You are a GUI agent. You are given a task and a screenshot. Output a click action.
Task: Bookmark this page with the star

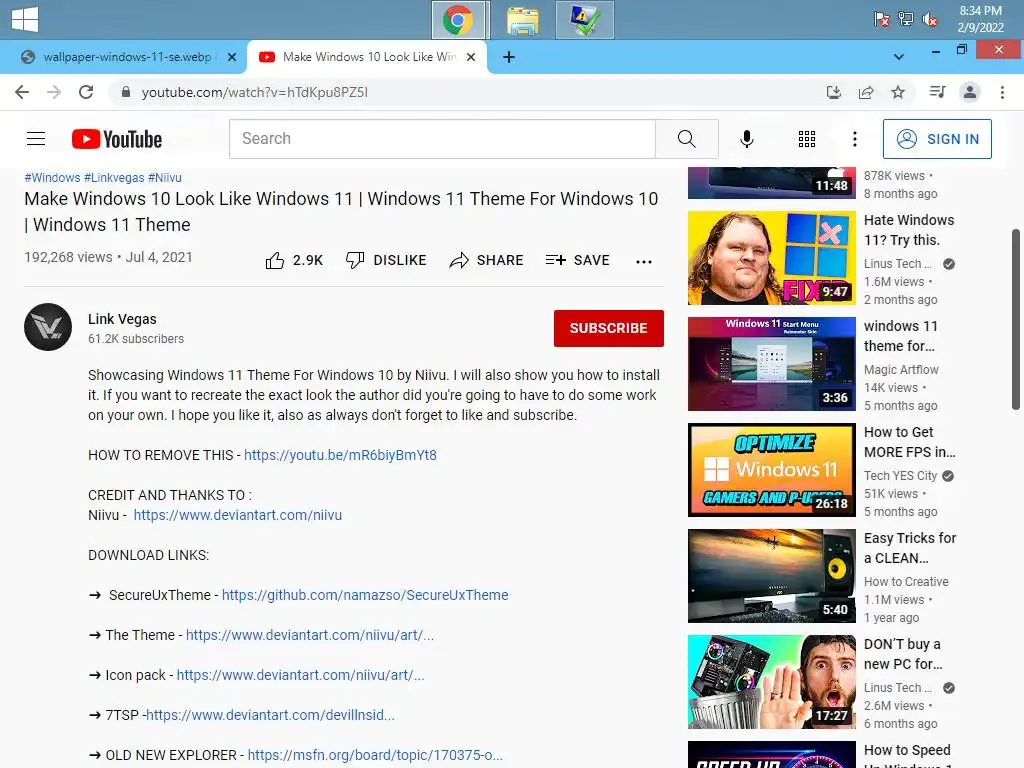(898, 92)
